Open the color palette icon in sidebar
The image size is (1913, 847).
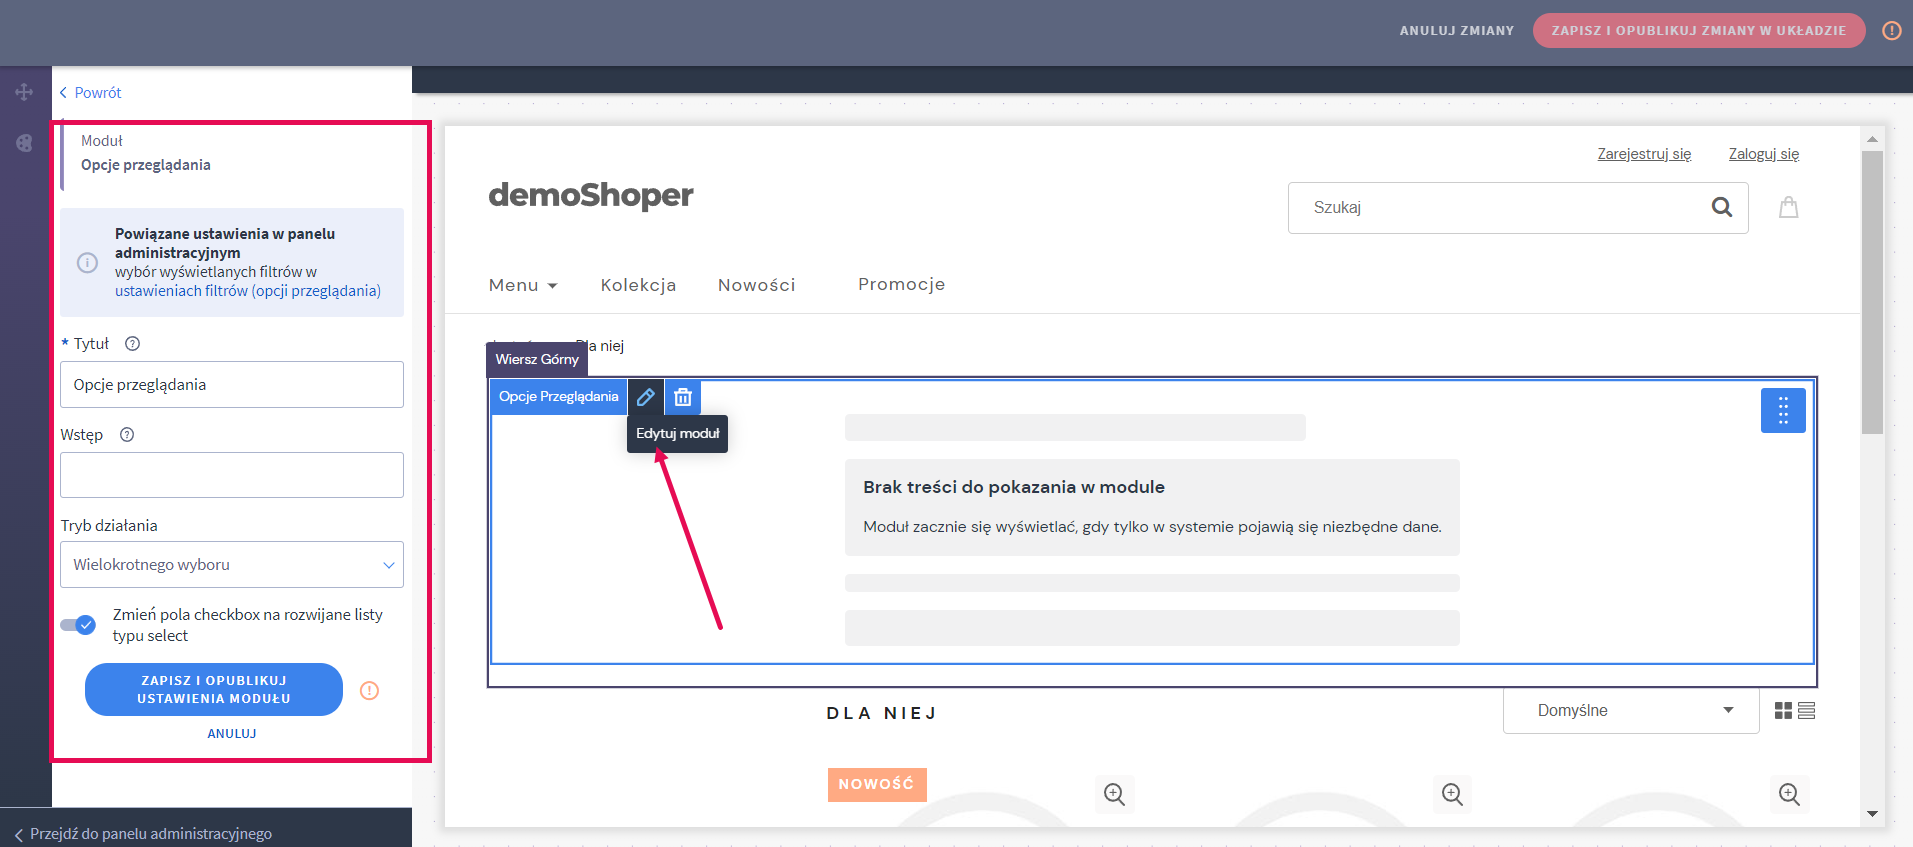(x=24, y=143)
